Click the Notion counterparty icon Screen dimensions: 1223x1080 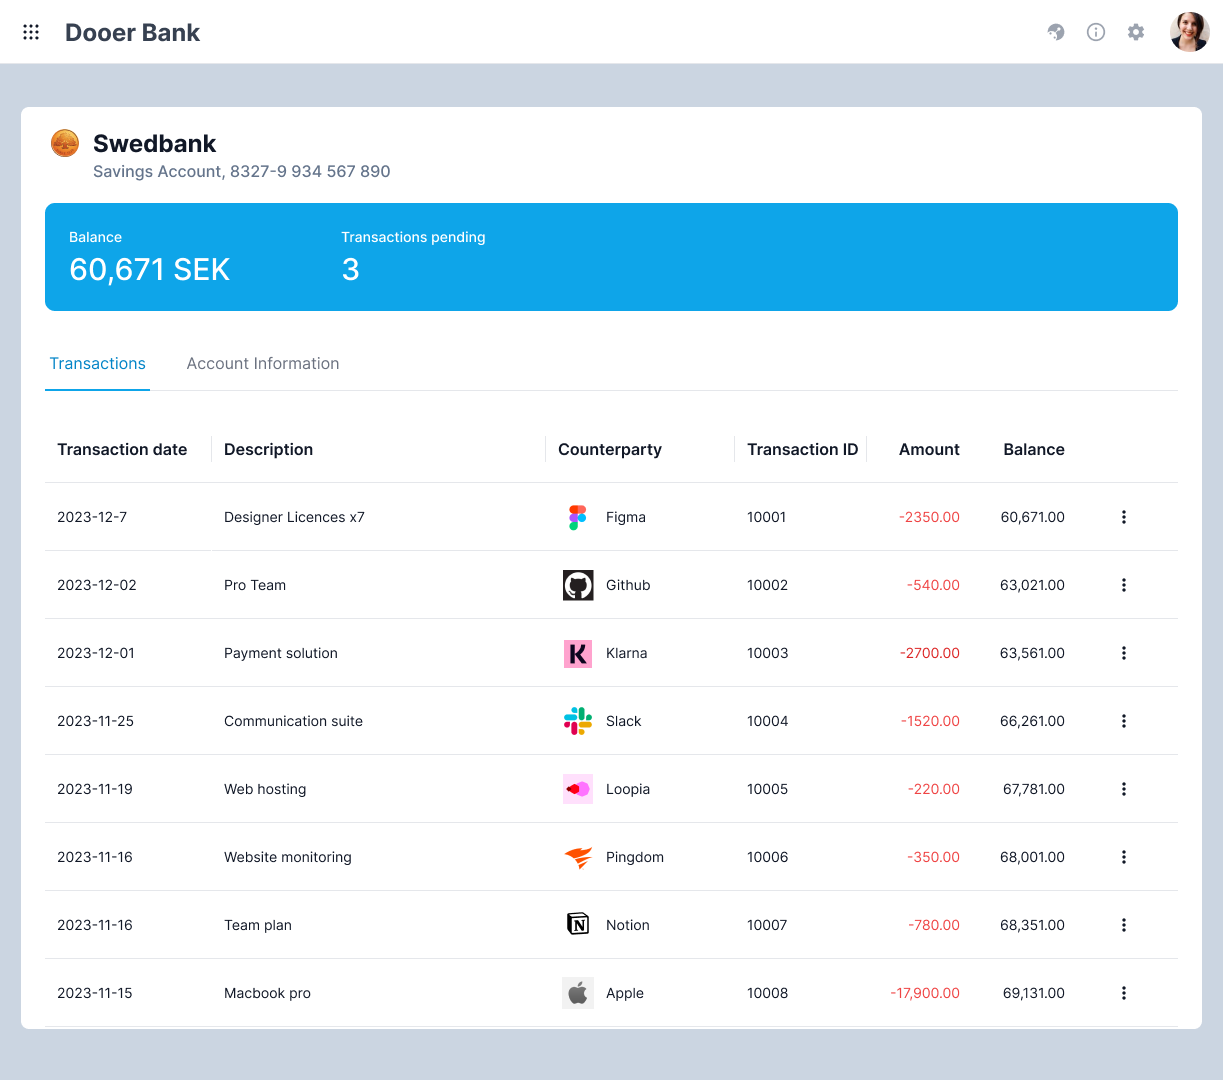(578, 925)
